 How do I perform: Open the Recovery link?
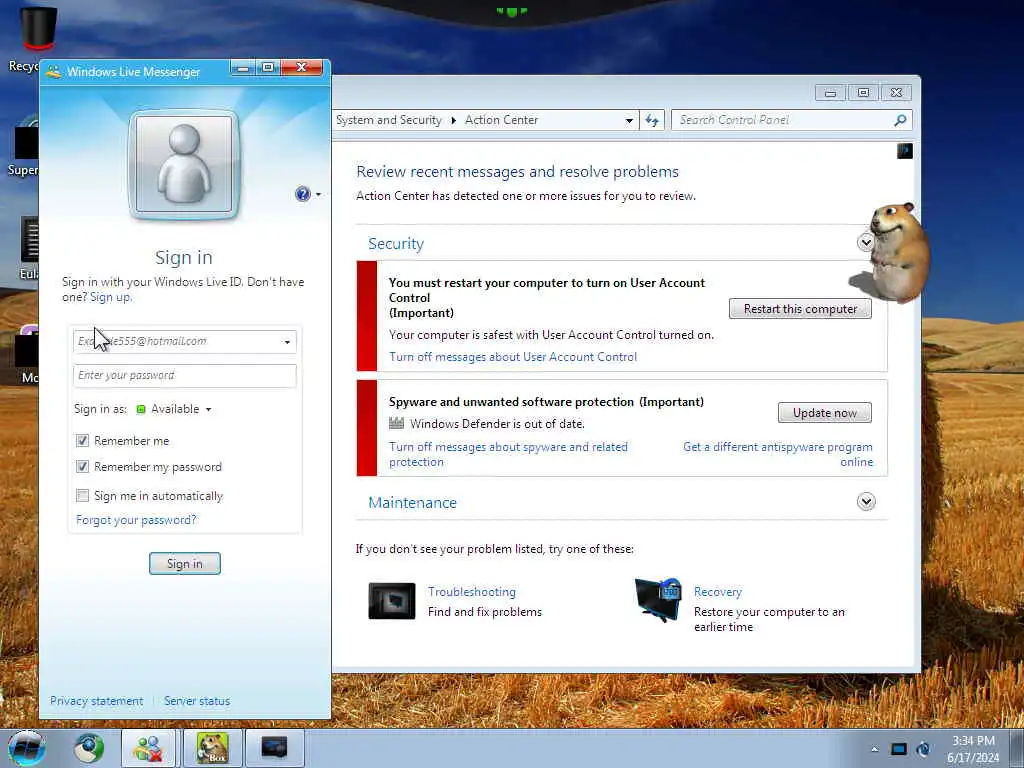[x=718, y=592]
